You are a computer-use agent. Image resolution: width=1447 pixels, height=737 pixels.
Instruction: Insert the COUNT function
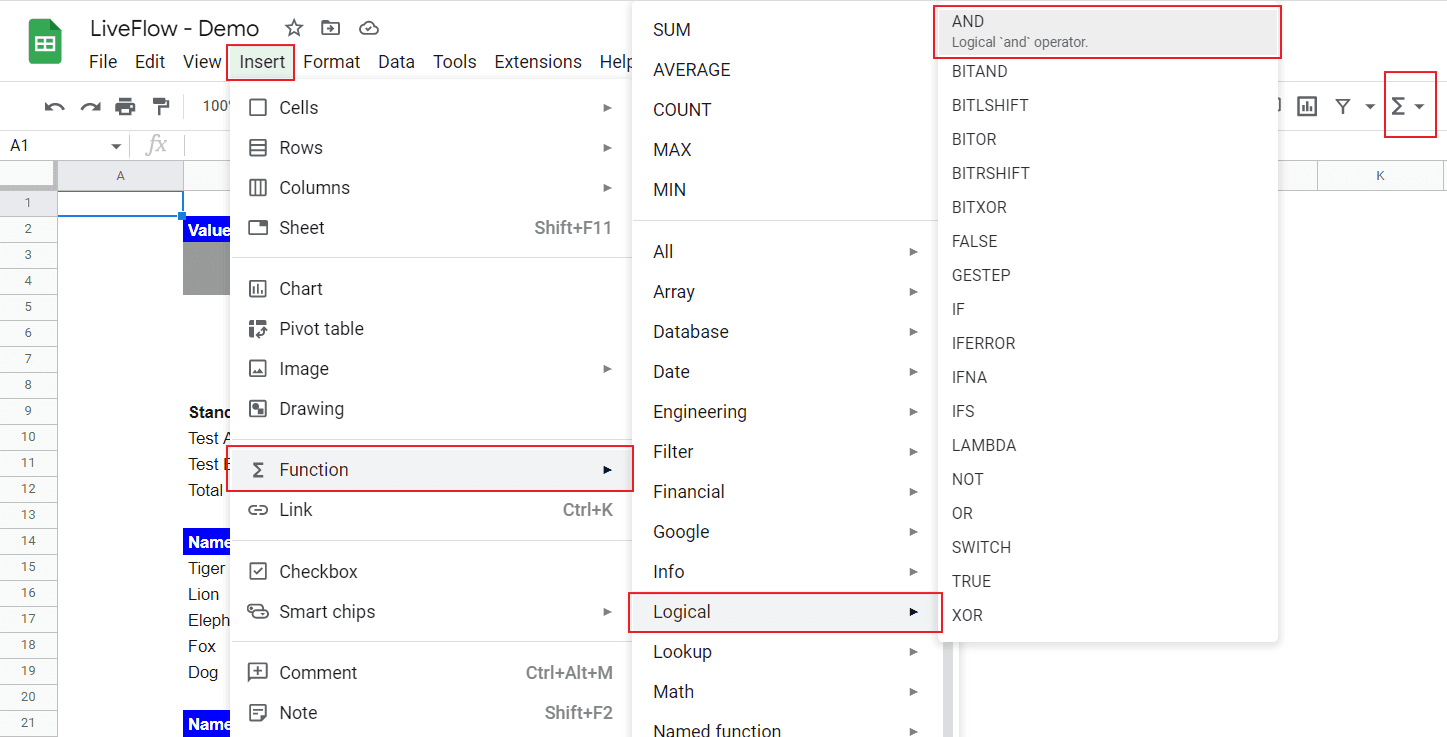pos(786,110)
